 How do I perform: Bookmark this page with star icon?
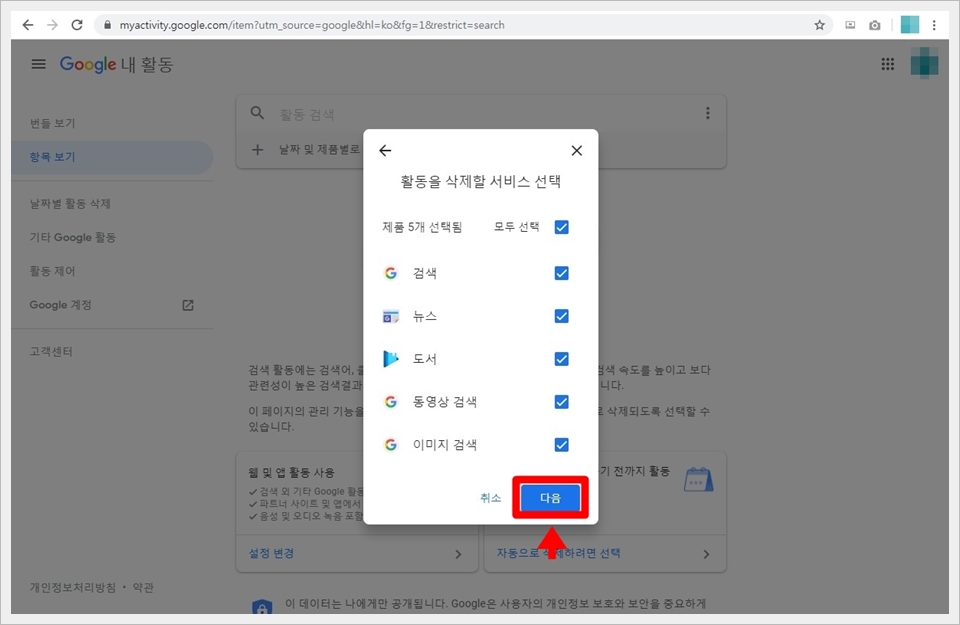tap(819, 25)
